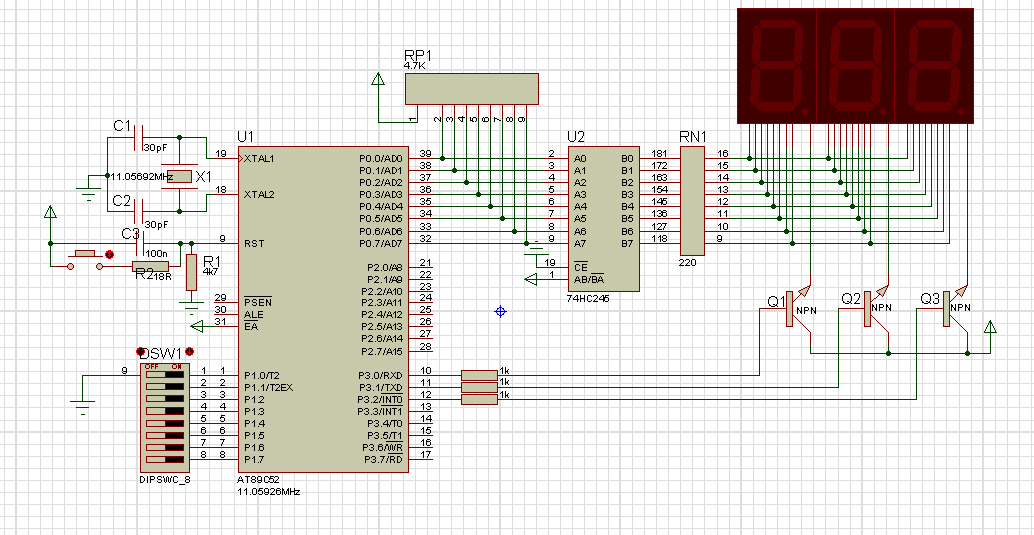Image resolution: width=1034 pixels, height=535 pixels.
Task: Select the 1k resistor on P3.2/INT0 line
Action: (x=479, y=398)
